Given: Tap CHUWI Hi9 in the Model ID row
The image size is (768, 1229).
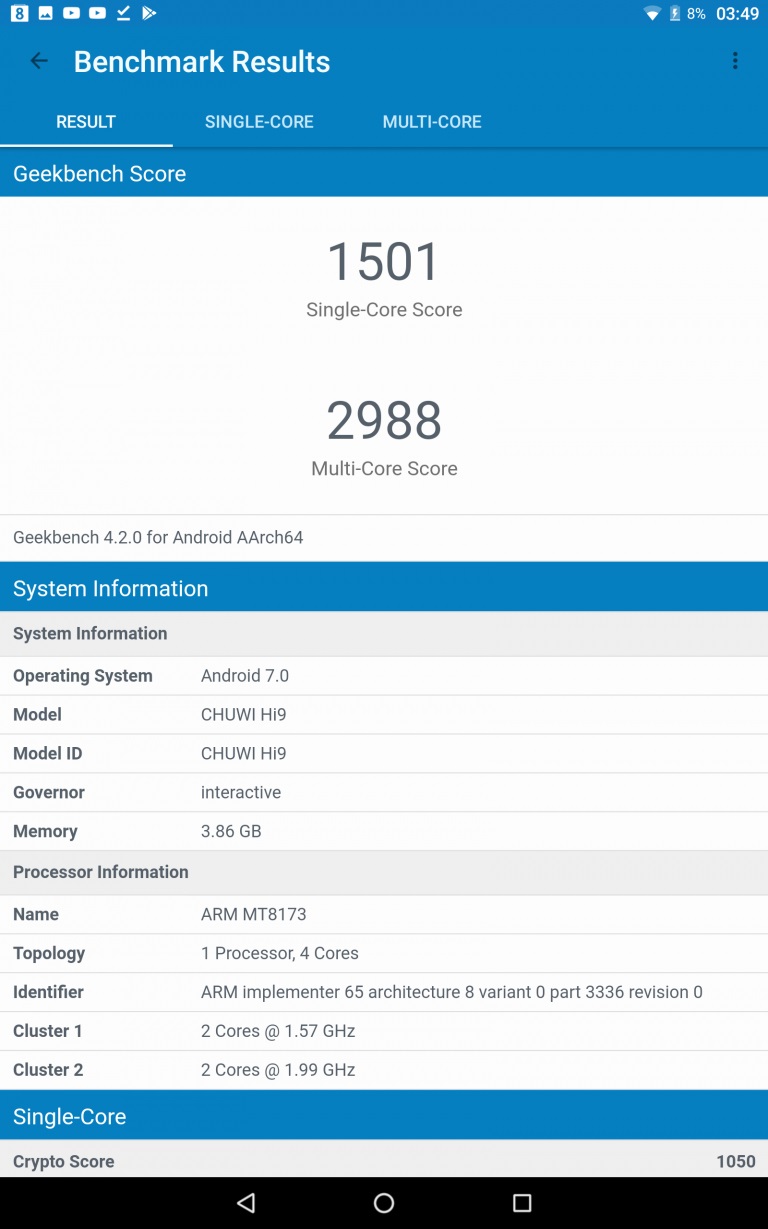Looking at the screenshot, I should point(244,754).
